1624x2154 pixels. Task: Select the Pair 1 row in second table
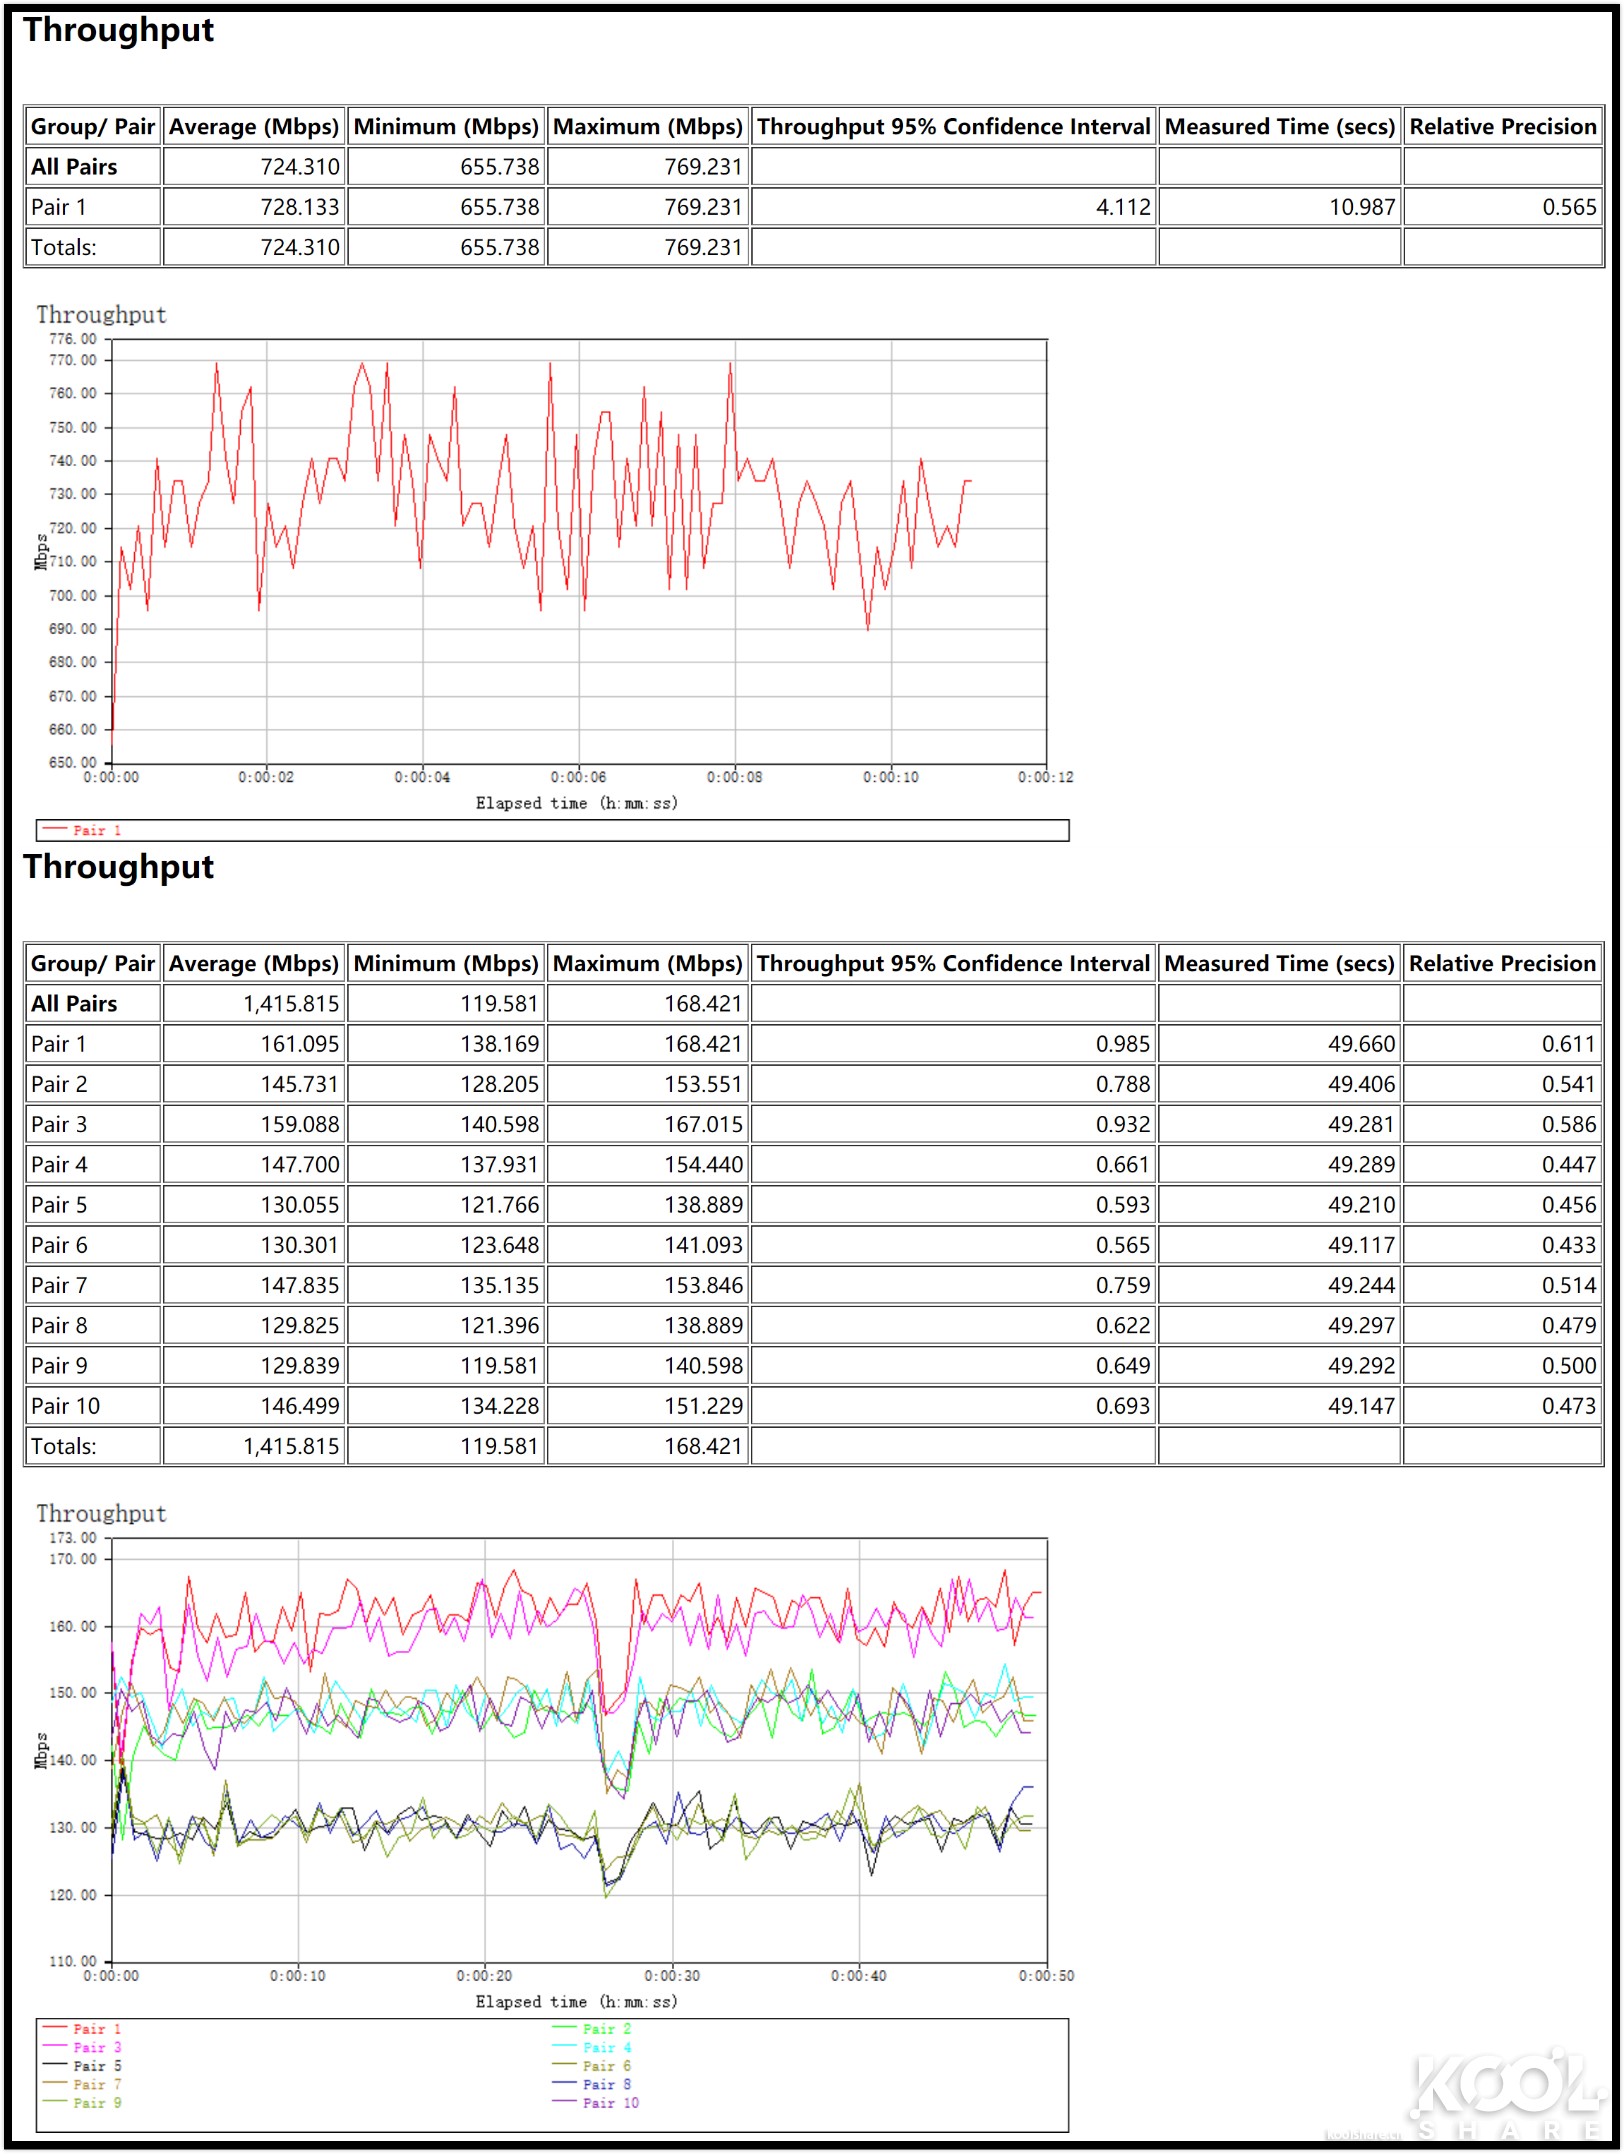point(60,1043)
